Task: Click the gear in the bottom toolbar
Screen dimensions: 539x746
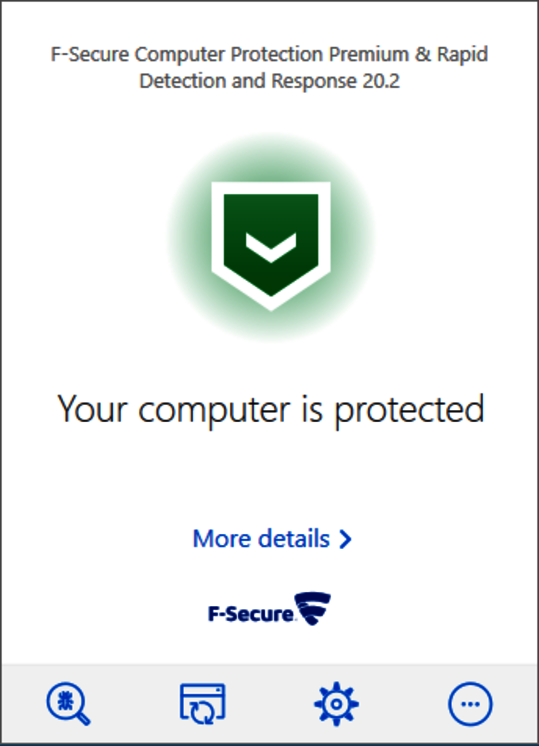Action: coord(336,704)
